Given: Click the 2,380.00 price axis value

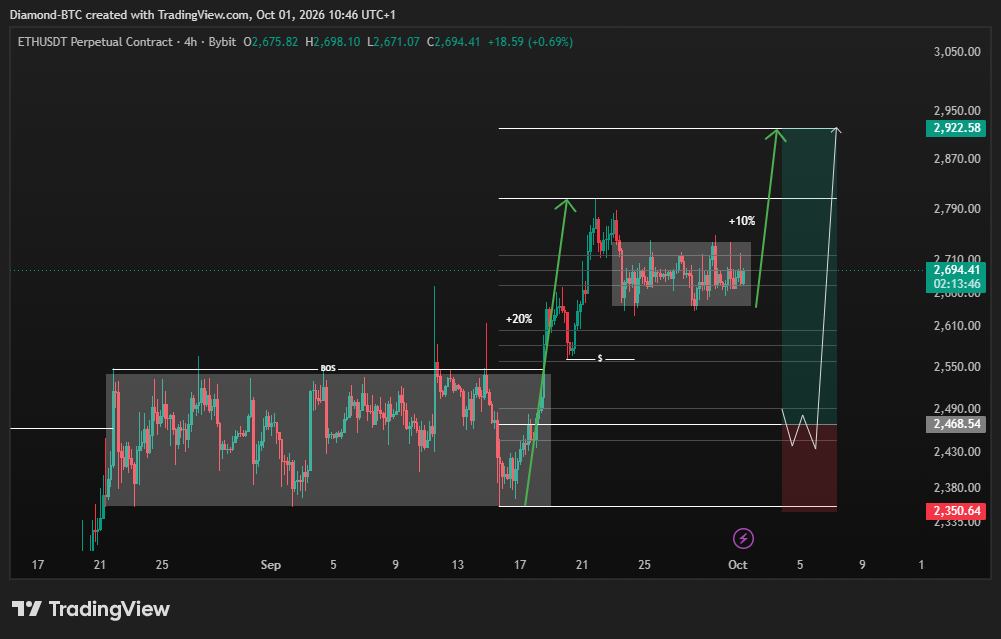Looking at the screenshot, I should 957,488.
